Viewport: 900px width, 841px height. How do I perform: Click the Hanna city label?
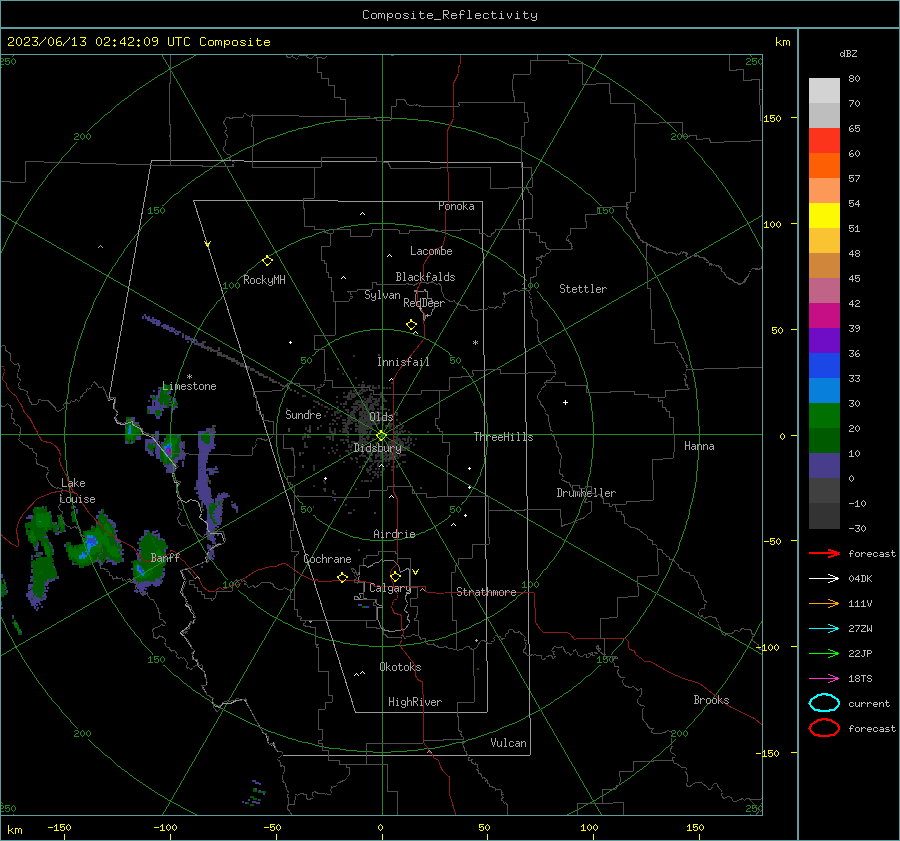[x=699, y=446]
